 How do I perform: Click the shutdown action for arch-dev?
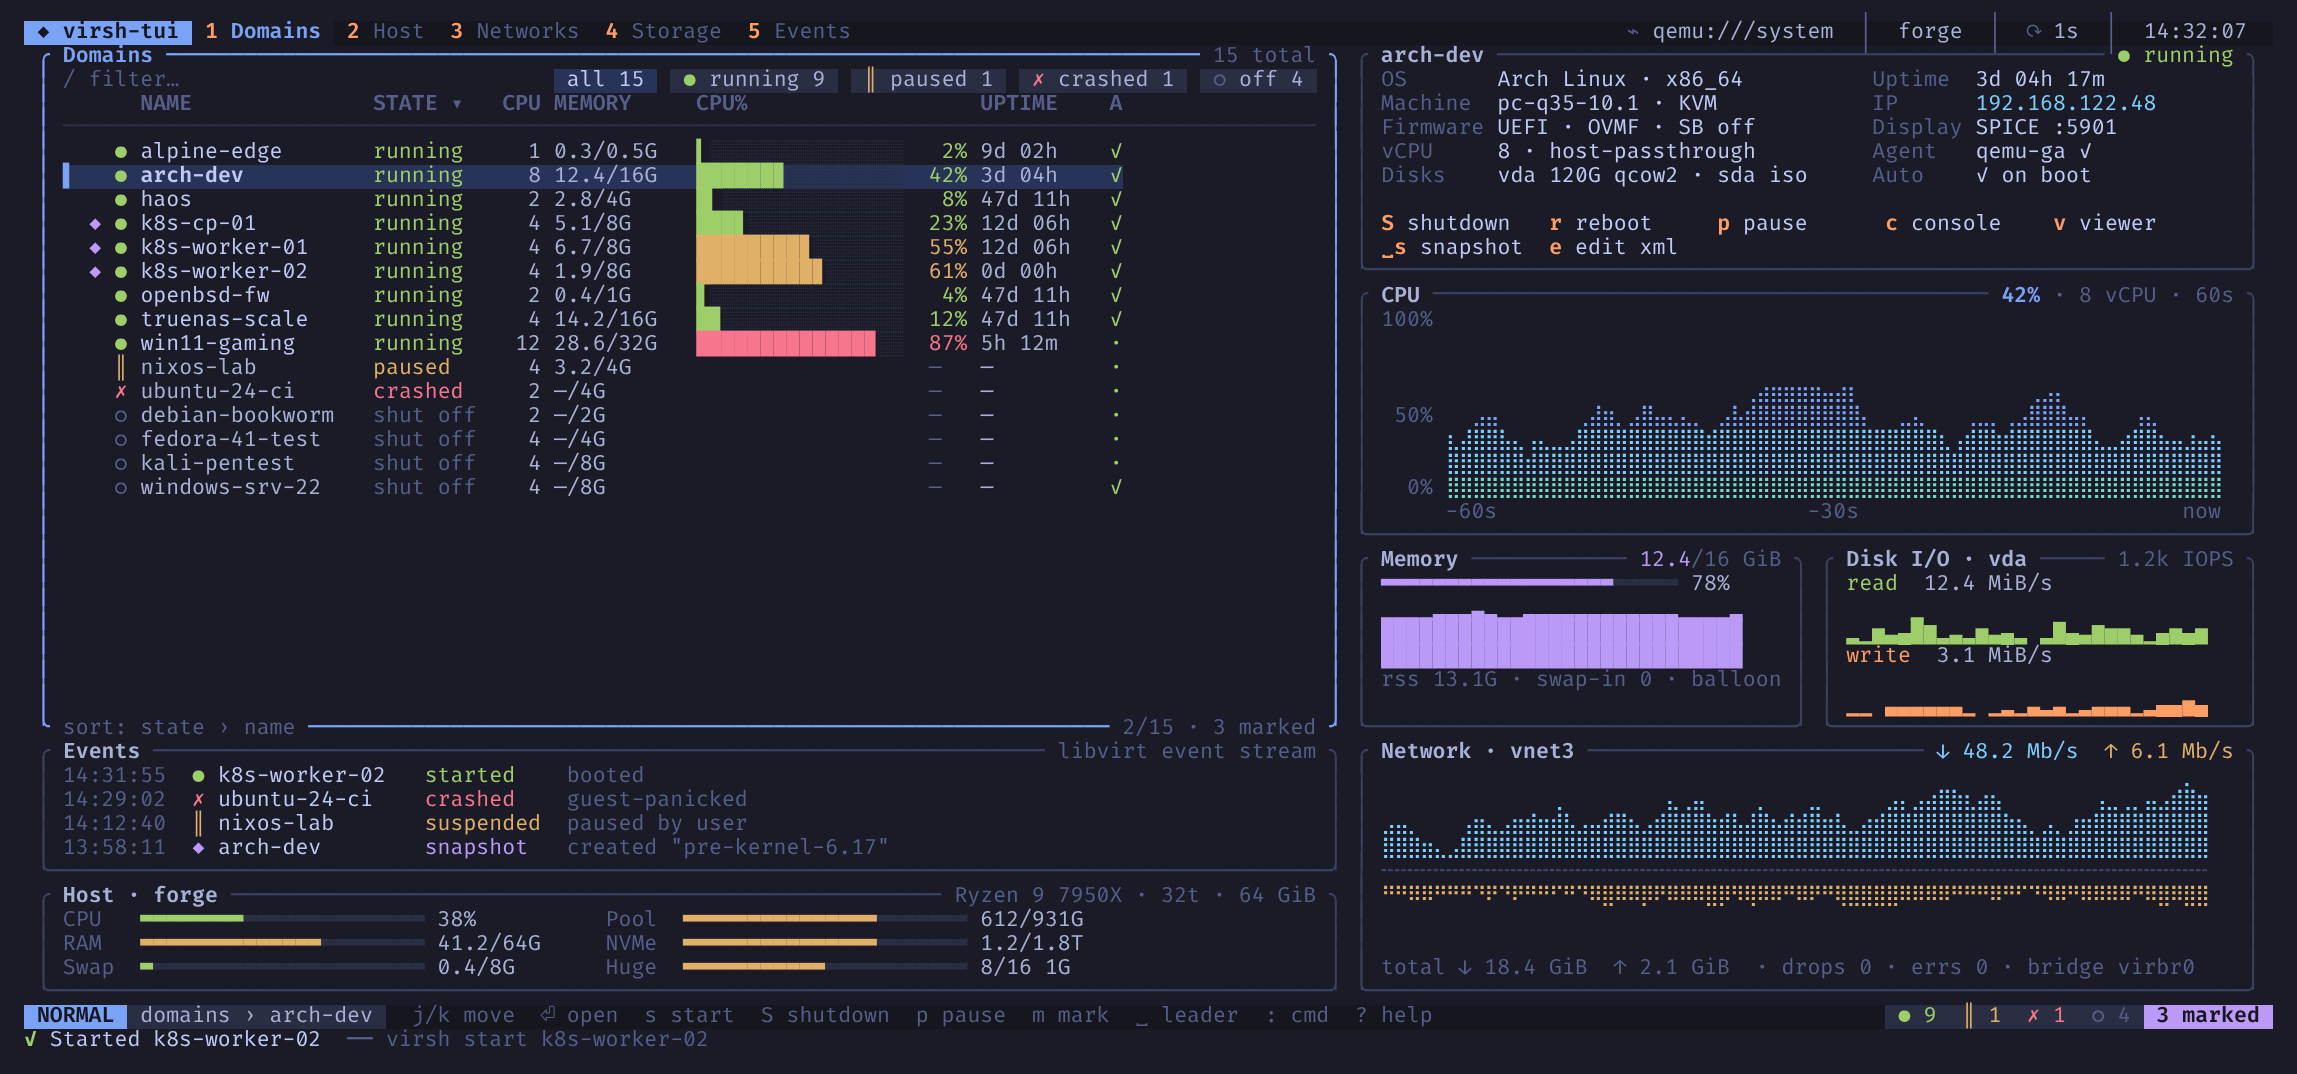click(1445, 223)
